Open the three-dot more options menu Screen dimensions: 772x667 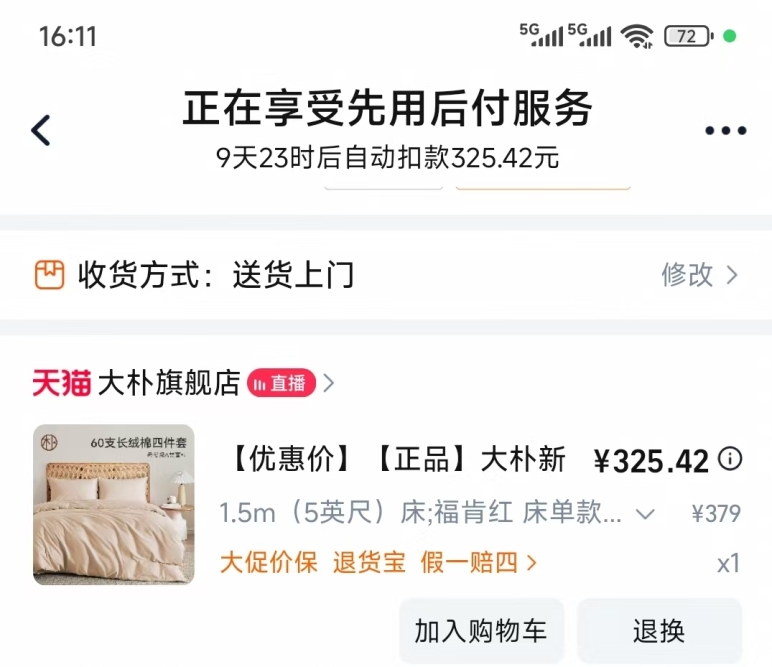726,130
